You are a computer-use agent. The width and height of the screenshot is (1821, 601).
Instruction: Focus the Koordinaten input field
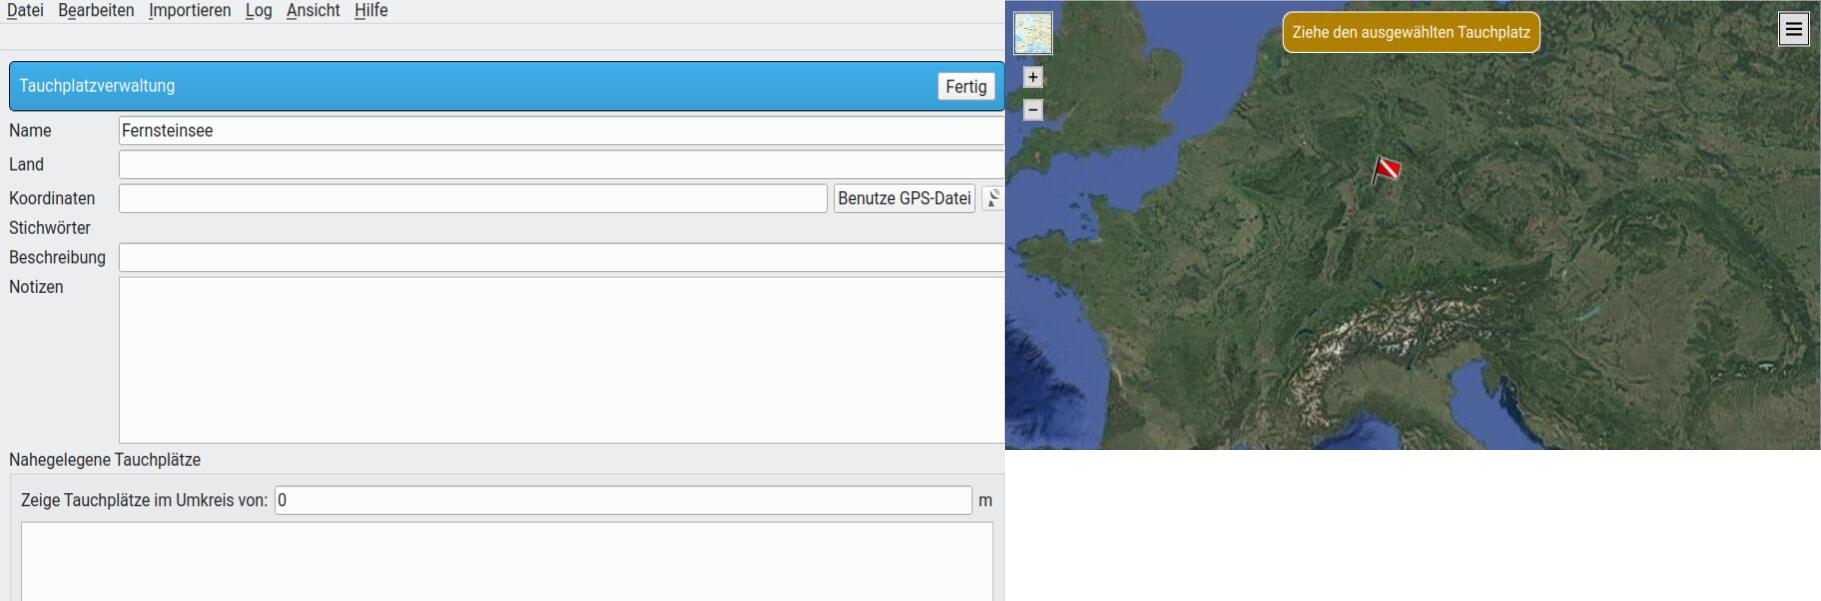(x=473, y=198)
